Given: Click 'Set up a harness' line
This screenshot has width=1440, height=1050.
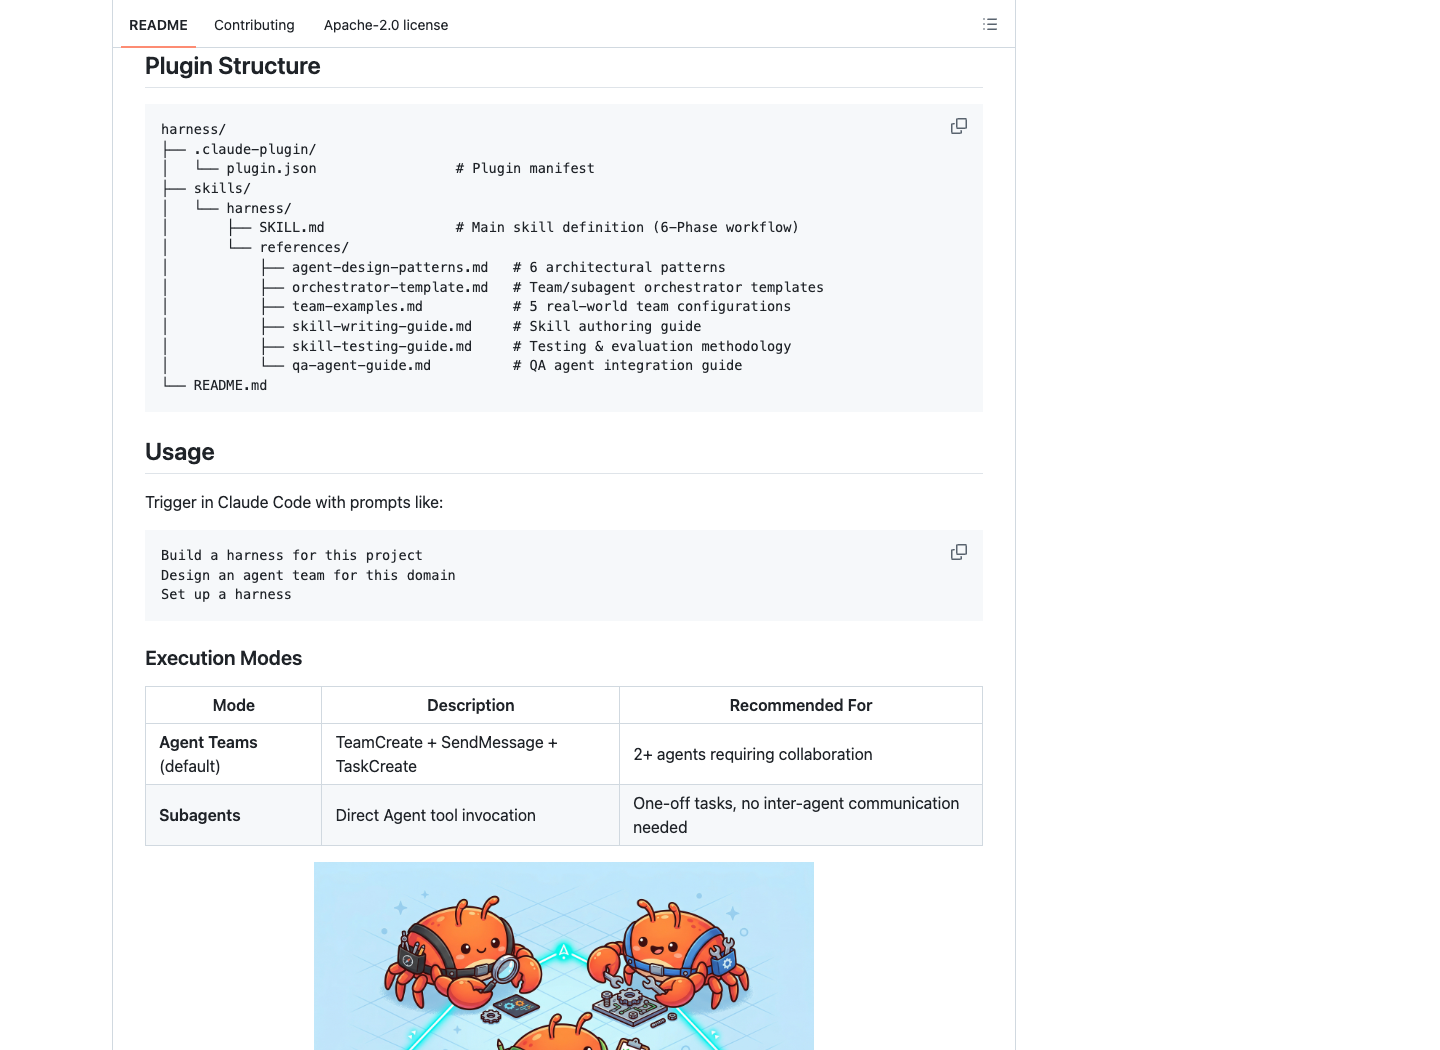Looking at the screenshot, I should 226,594.
